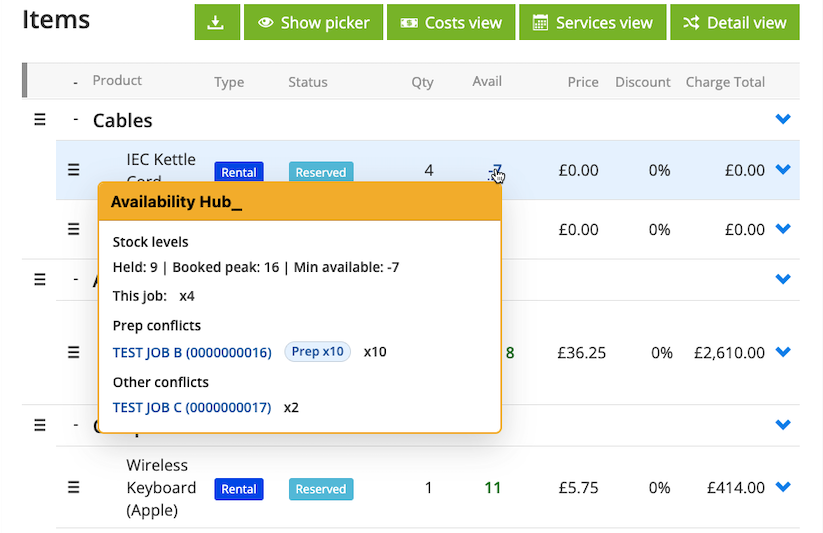
Task: Click Status column header
Action: (308, 82)
